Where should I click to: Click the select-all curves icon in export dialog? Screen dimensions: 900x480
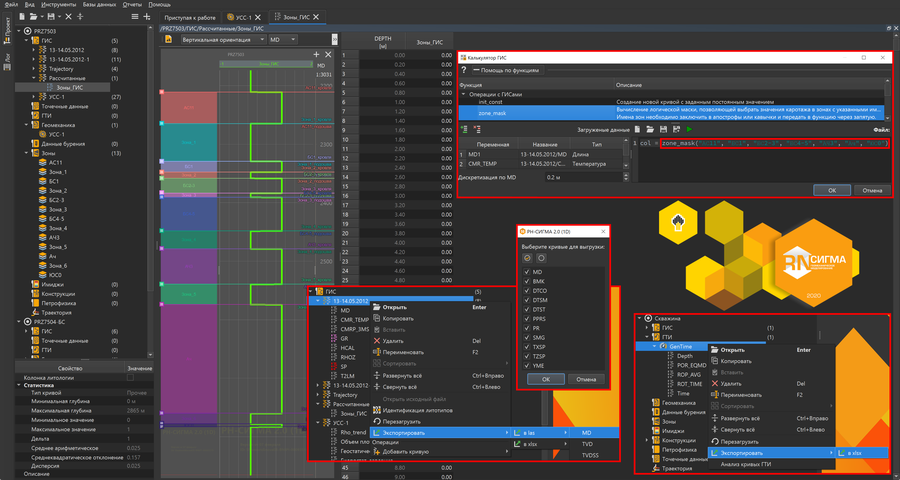tap(527, 257)
